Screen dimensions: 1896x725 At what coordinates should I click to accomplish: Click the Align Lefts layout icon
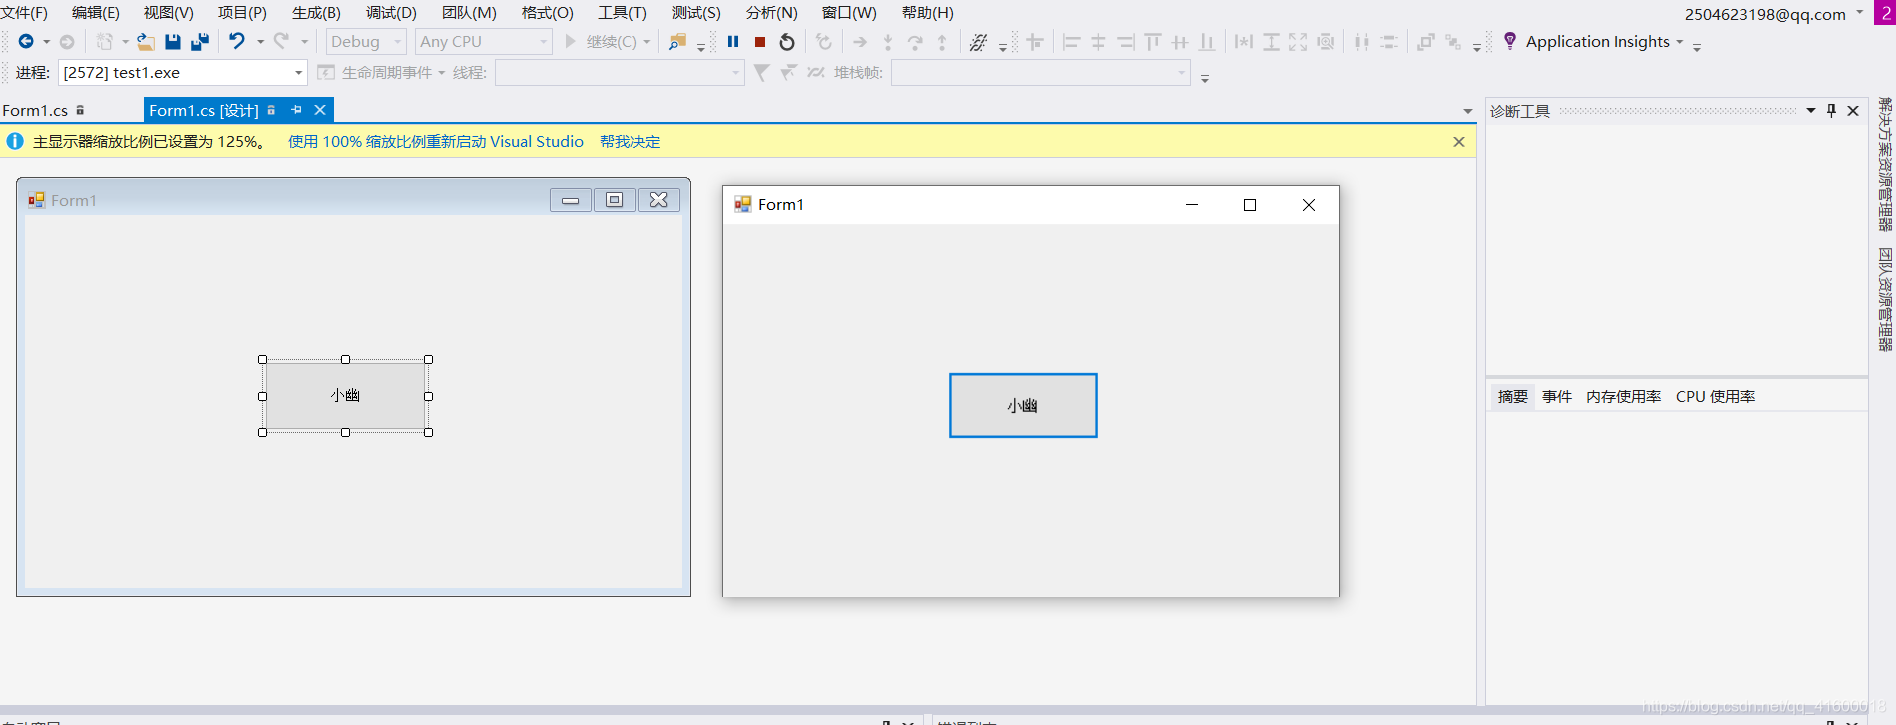pyautogui.click(x=1071, y=42)
